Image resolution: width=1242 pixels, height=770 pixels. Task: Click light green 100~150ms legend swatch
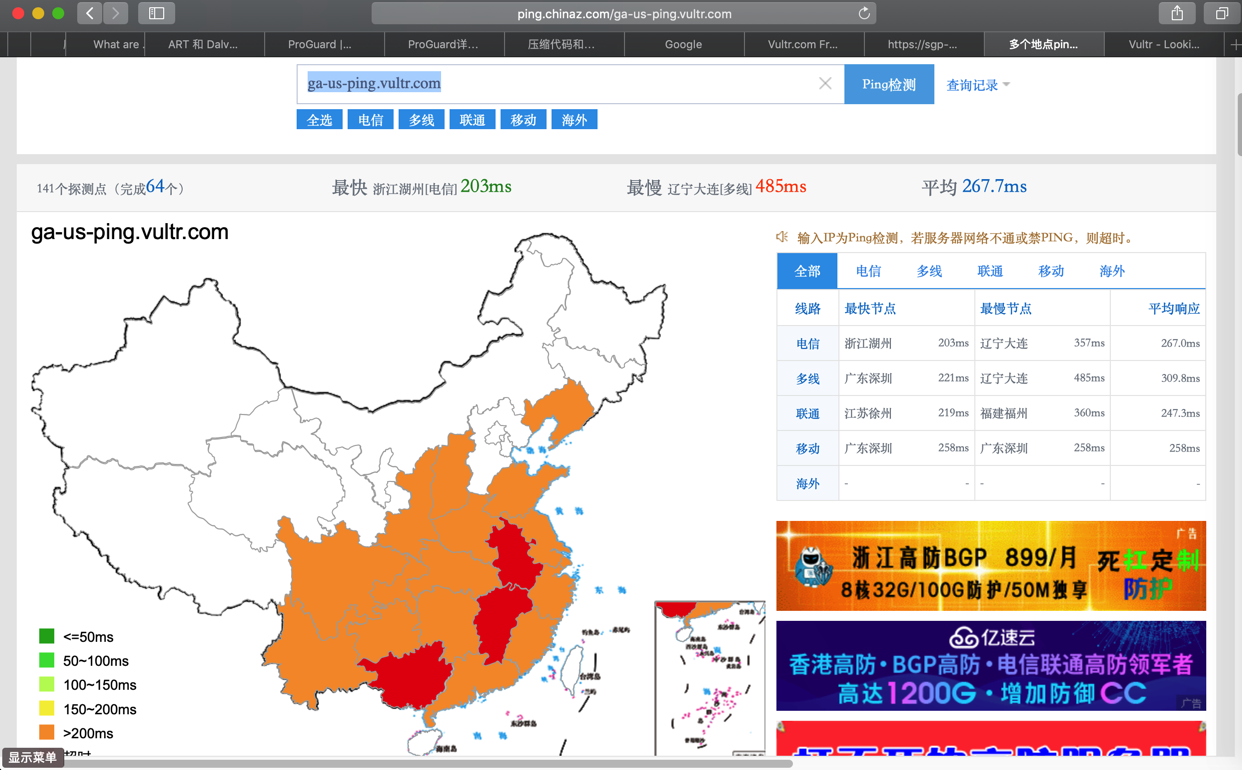[x=46, y=684]
